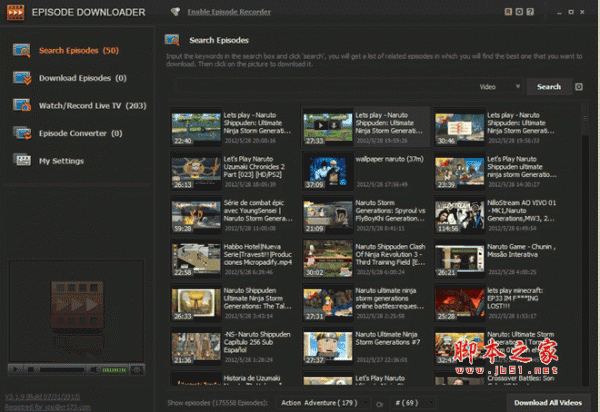
Task: Click the help question mark icon
Action: (530, 12)
